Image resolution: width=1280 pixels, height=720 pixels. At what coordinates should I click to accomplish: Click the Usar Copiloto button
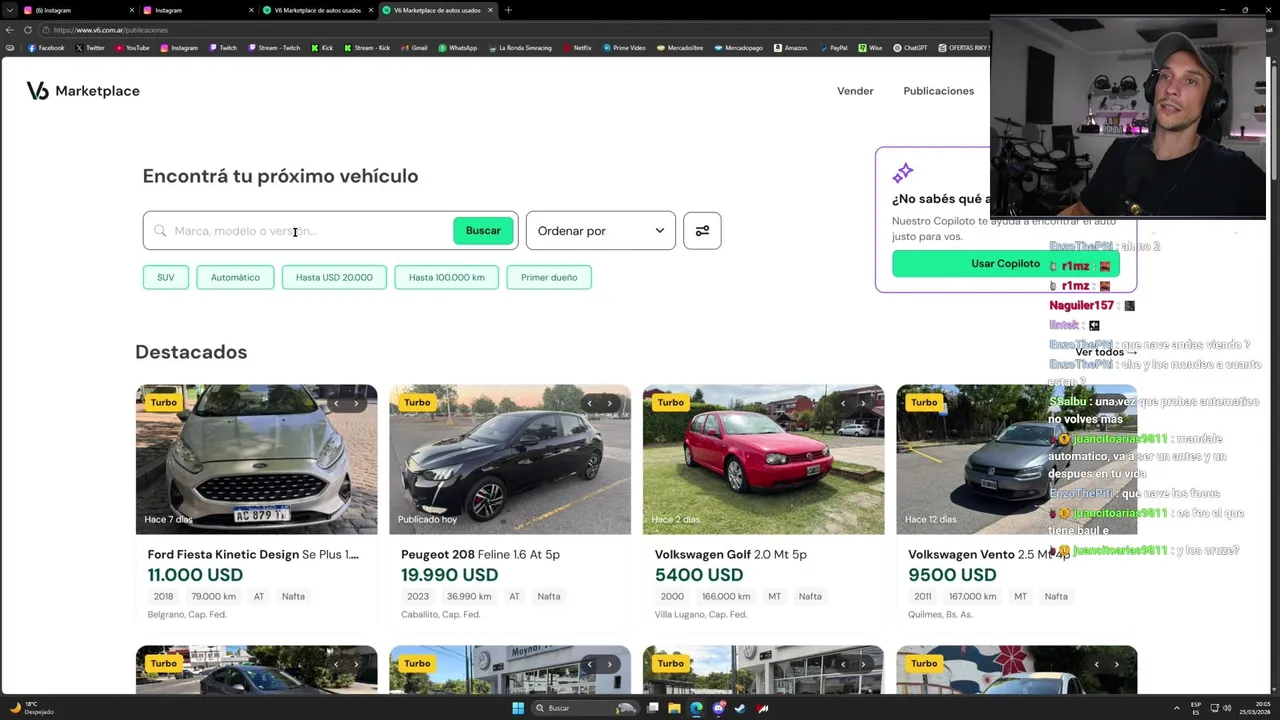pos(1005,264)
